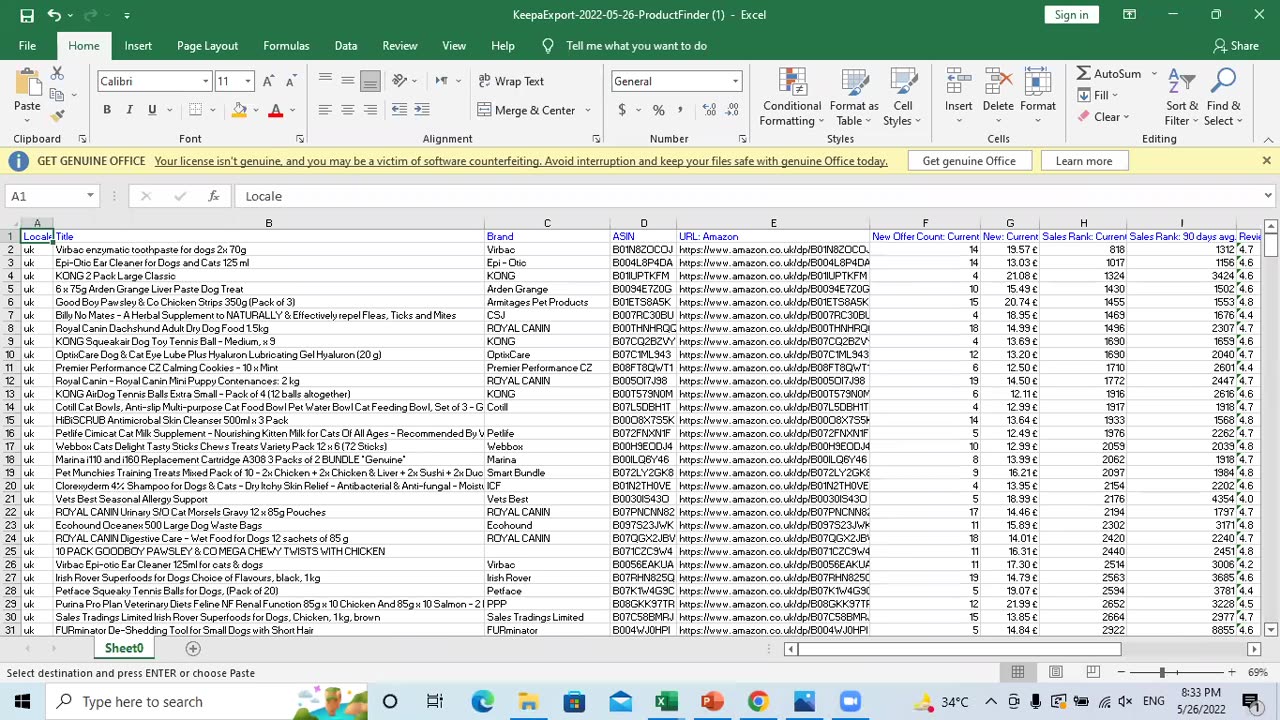
Task: Click the Undo arrow icon
Action: (54, 15)
